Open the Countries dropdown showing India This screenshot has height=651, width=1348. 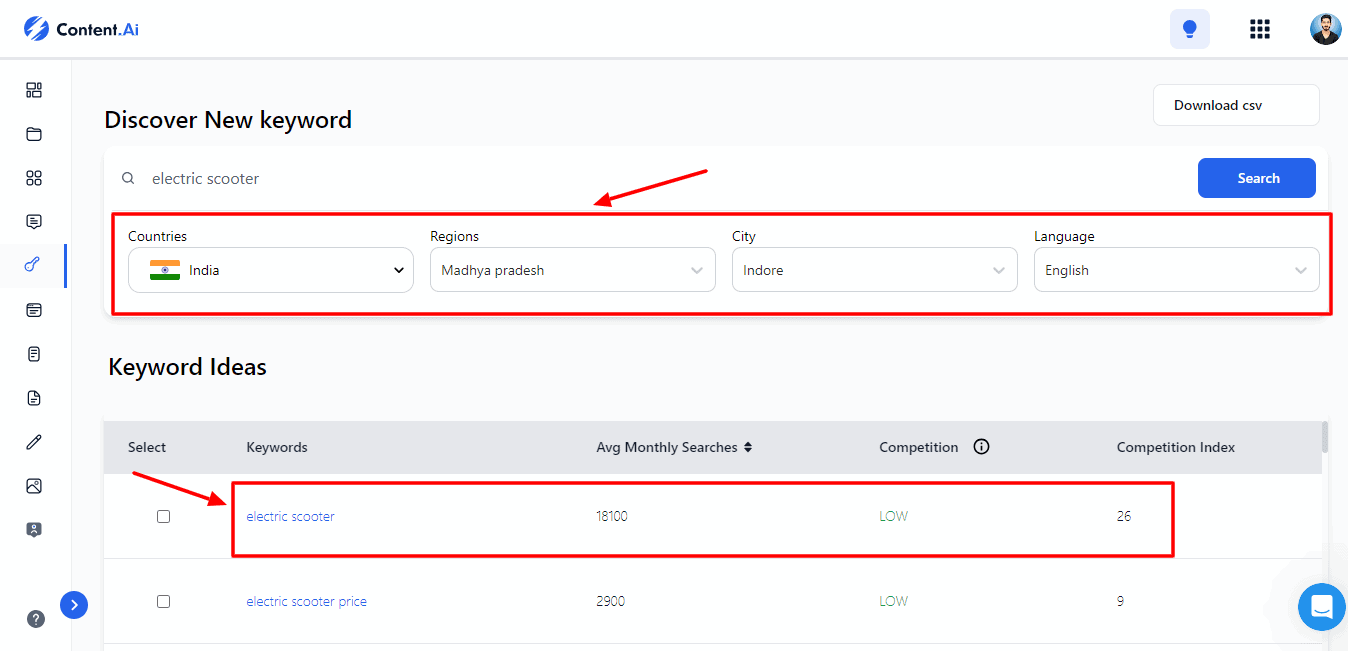[x=270, y=271]
